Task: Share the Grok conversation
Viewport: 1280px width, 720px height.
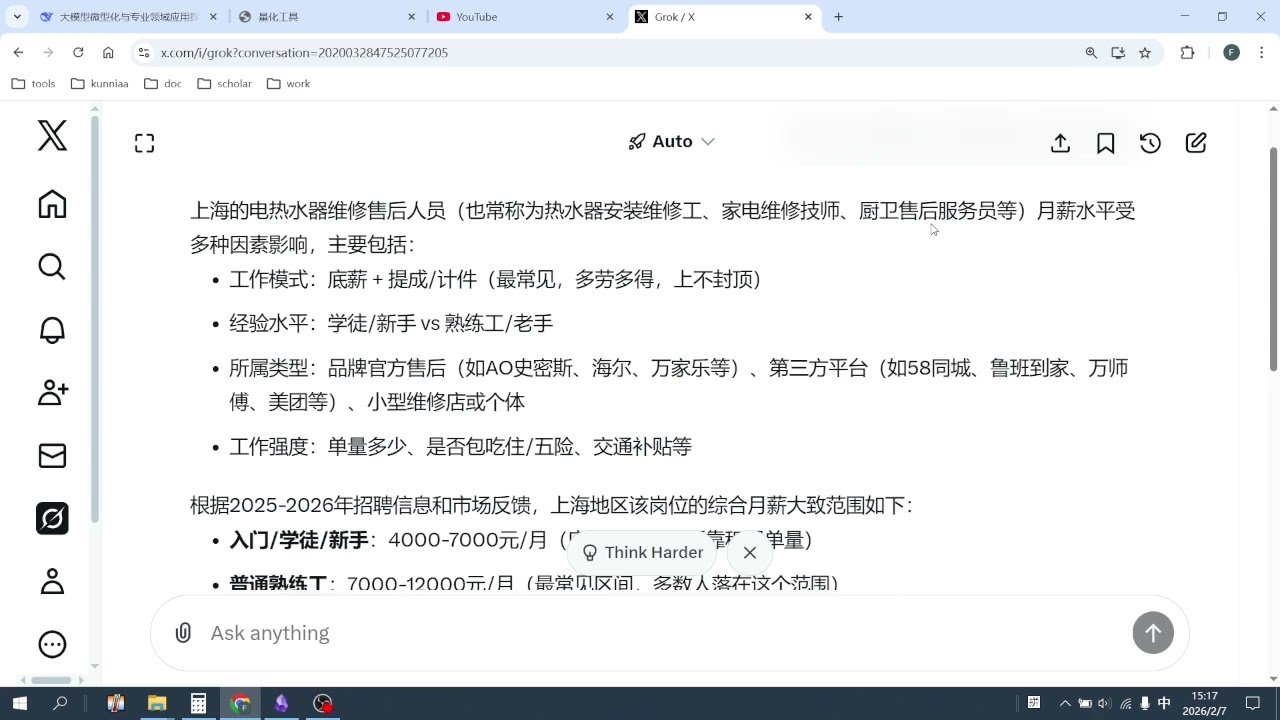Action: coord(1061,143)
